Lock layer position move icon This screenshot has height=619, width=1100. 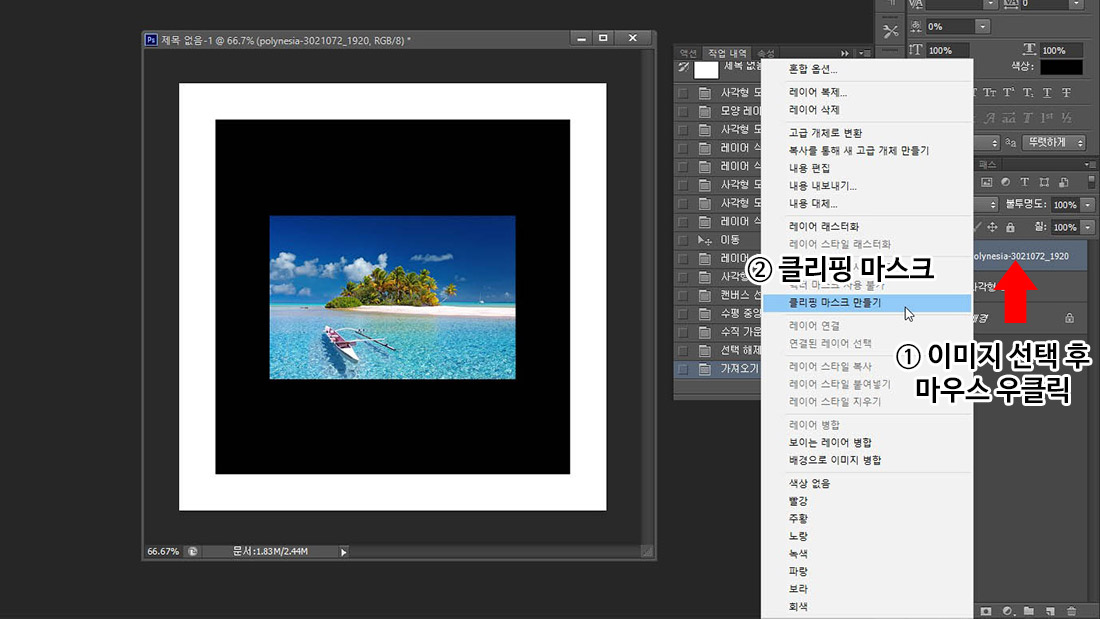(992, 227)
